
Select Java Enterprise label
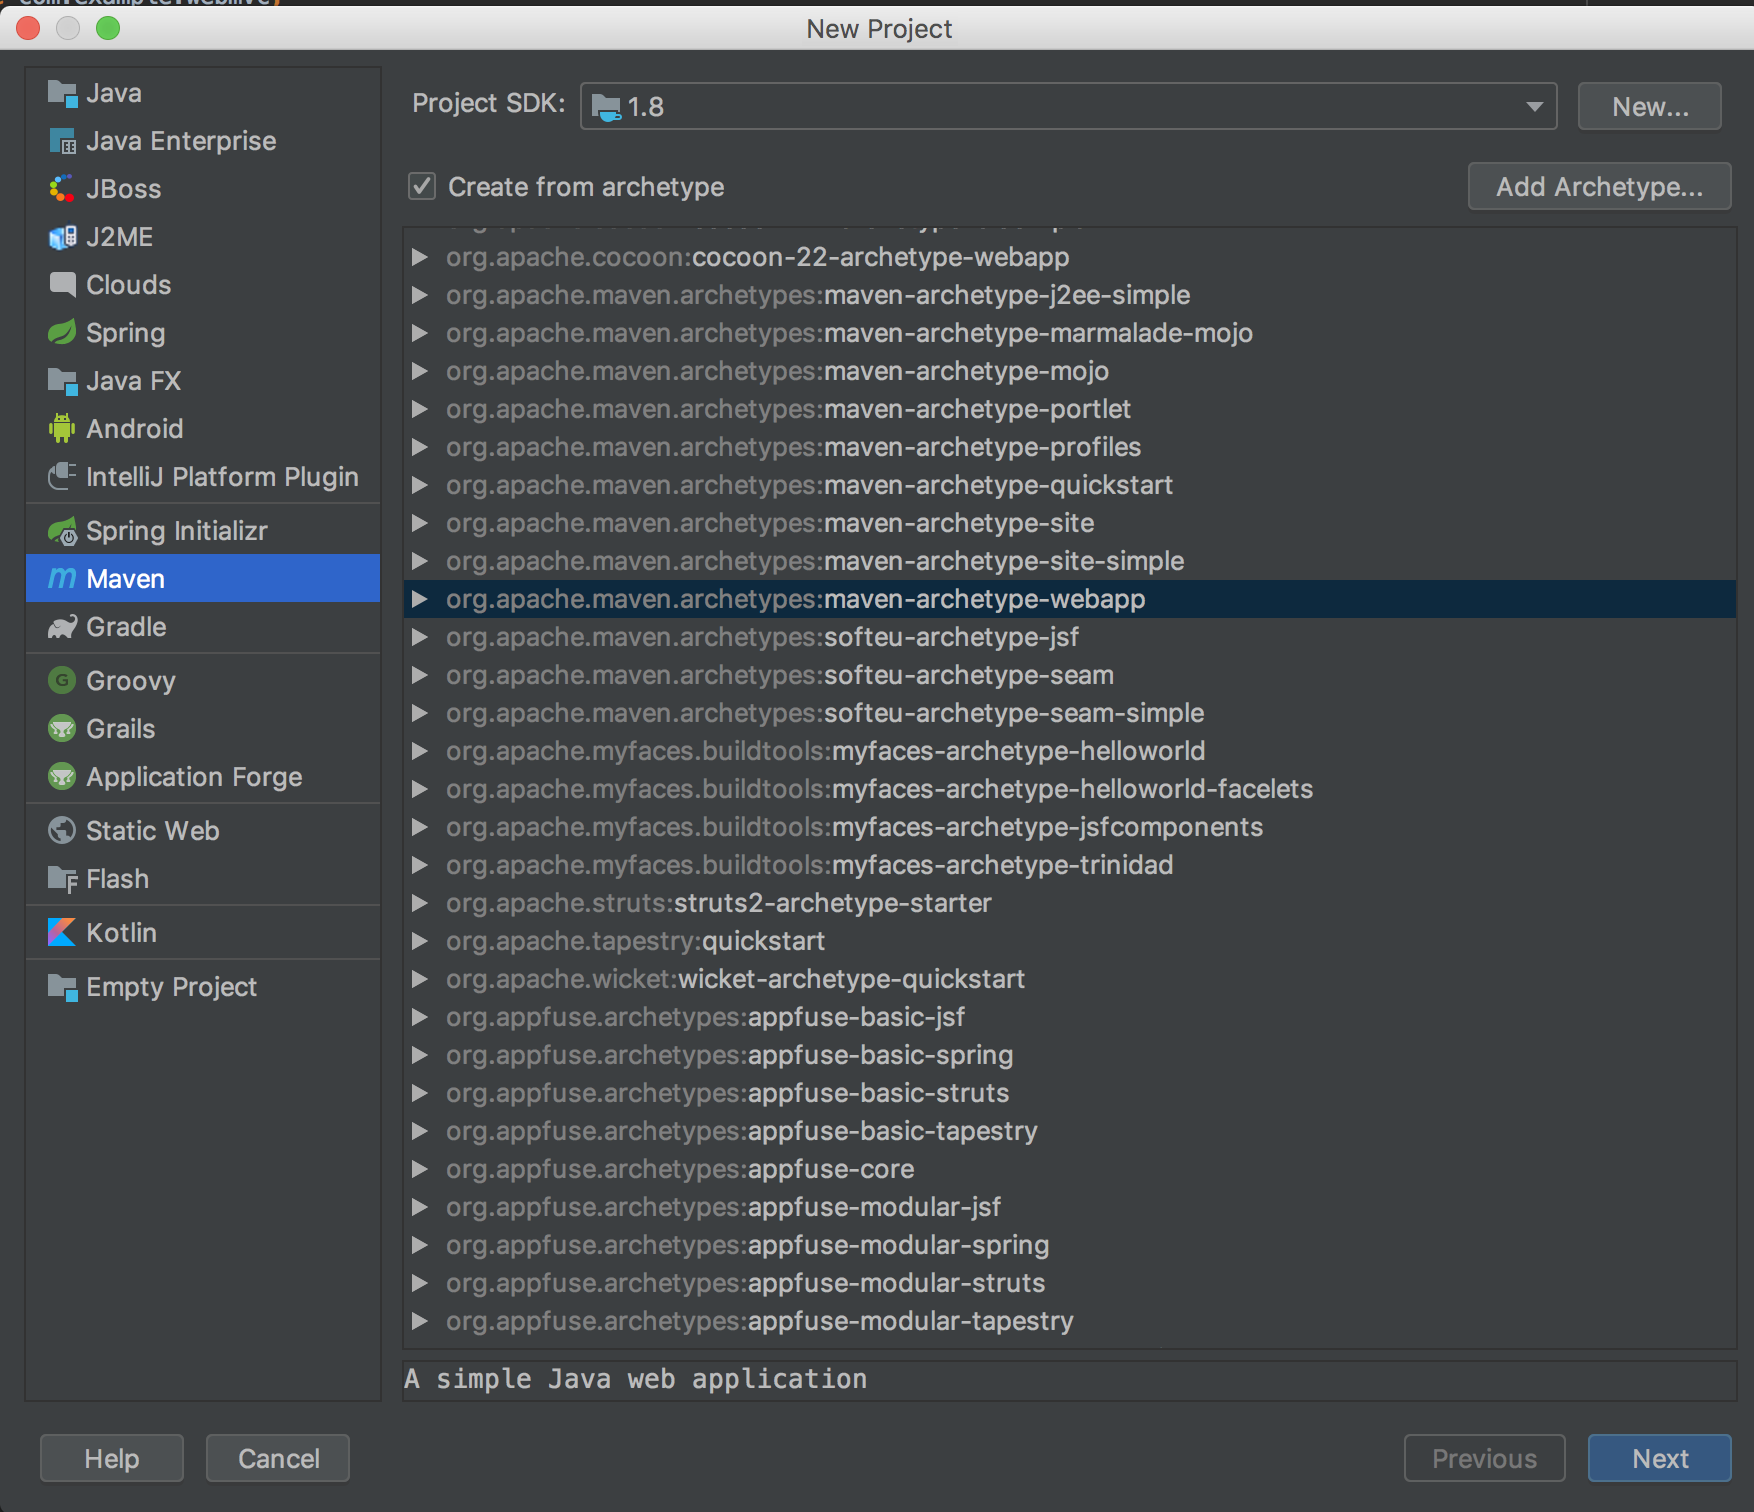tap(181, 141)
